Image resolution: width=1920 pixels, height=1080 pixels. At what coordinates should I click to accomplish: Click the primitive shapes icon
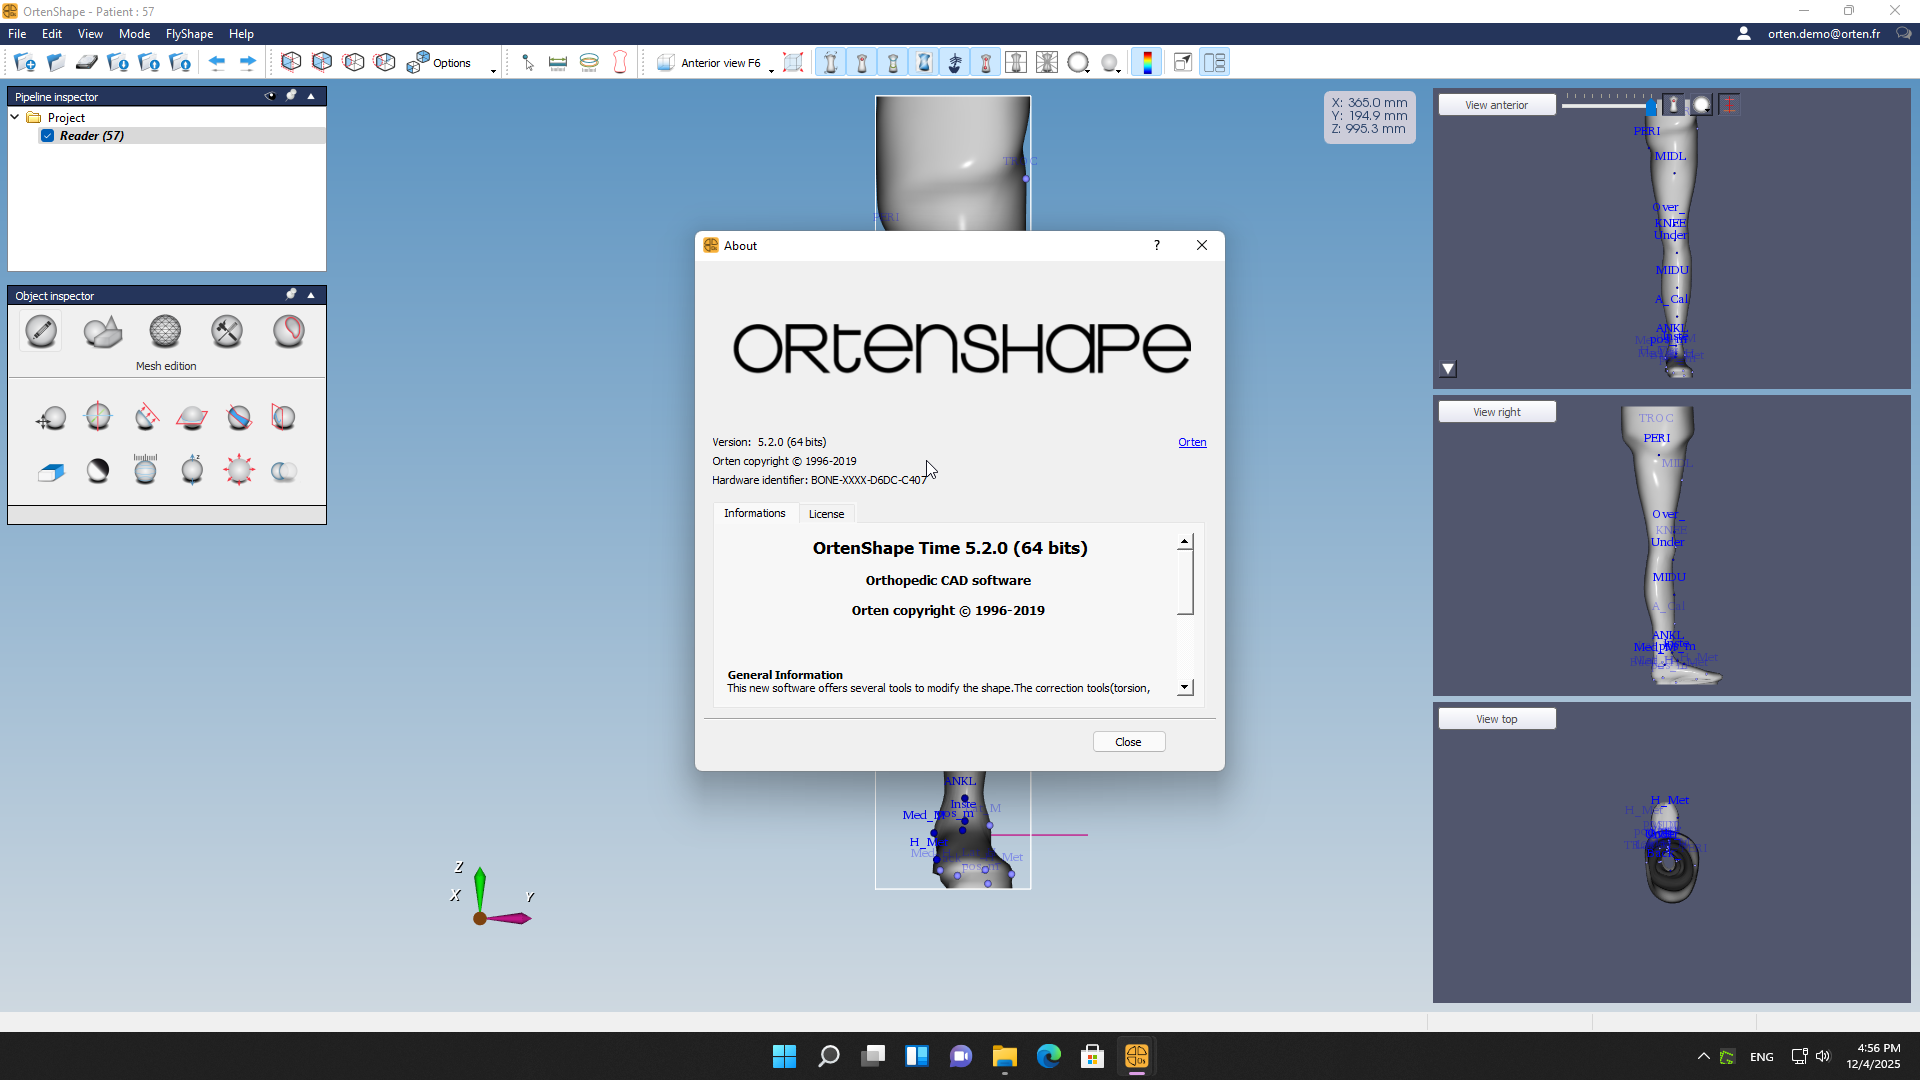point(102,331)
